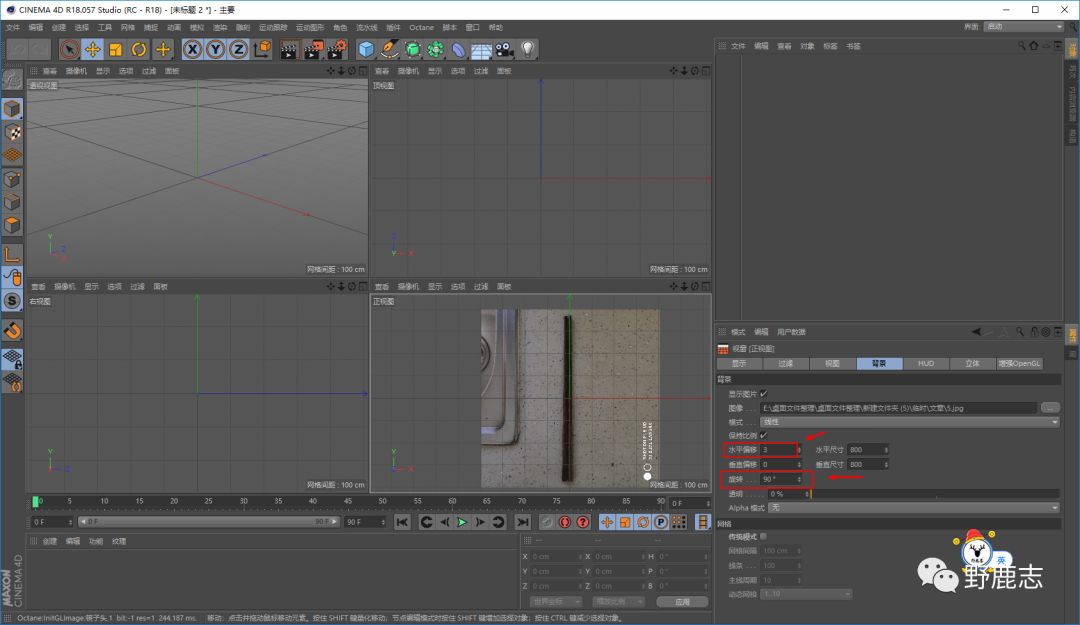Open the 界面 layout dropdown at top right
Screen dimensions: 1080x625
pyautogui.click(x=1021, y=27)
